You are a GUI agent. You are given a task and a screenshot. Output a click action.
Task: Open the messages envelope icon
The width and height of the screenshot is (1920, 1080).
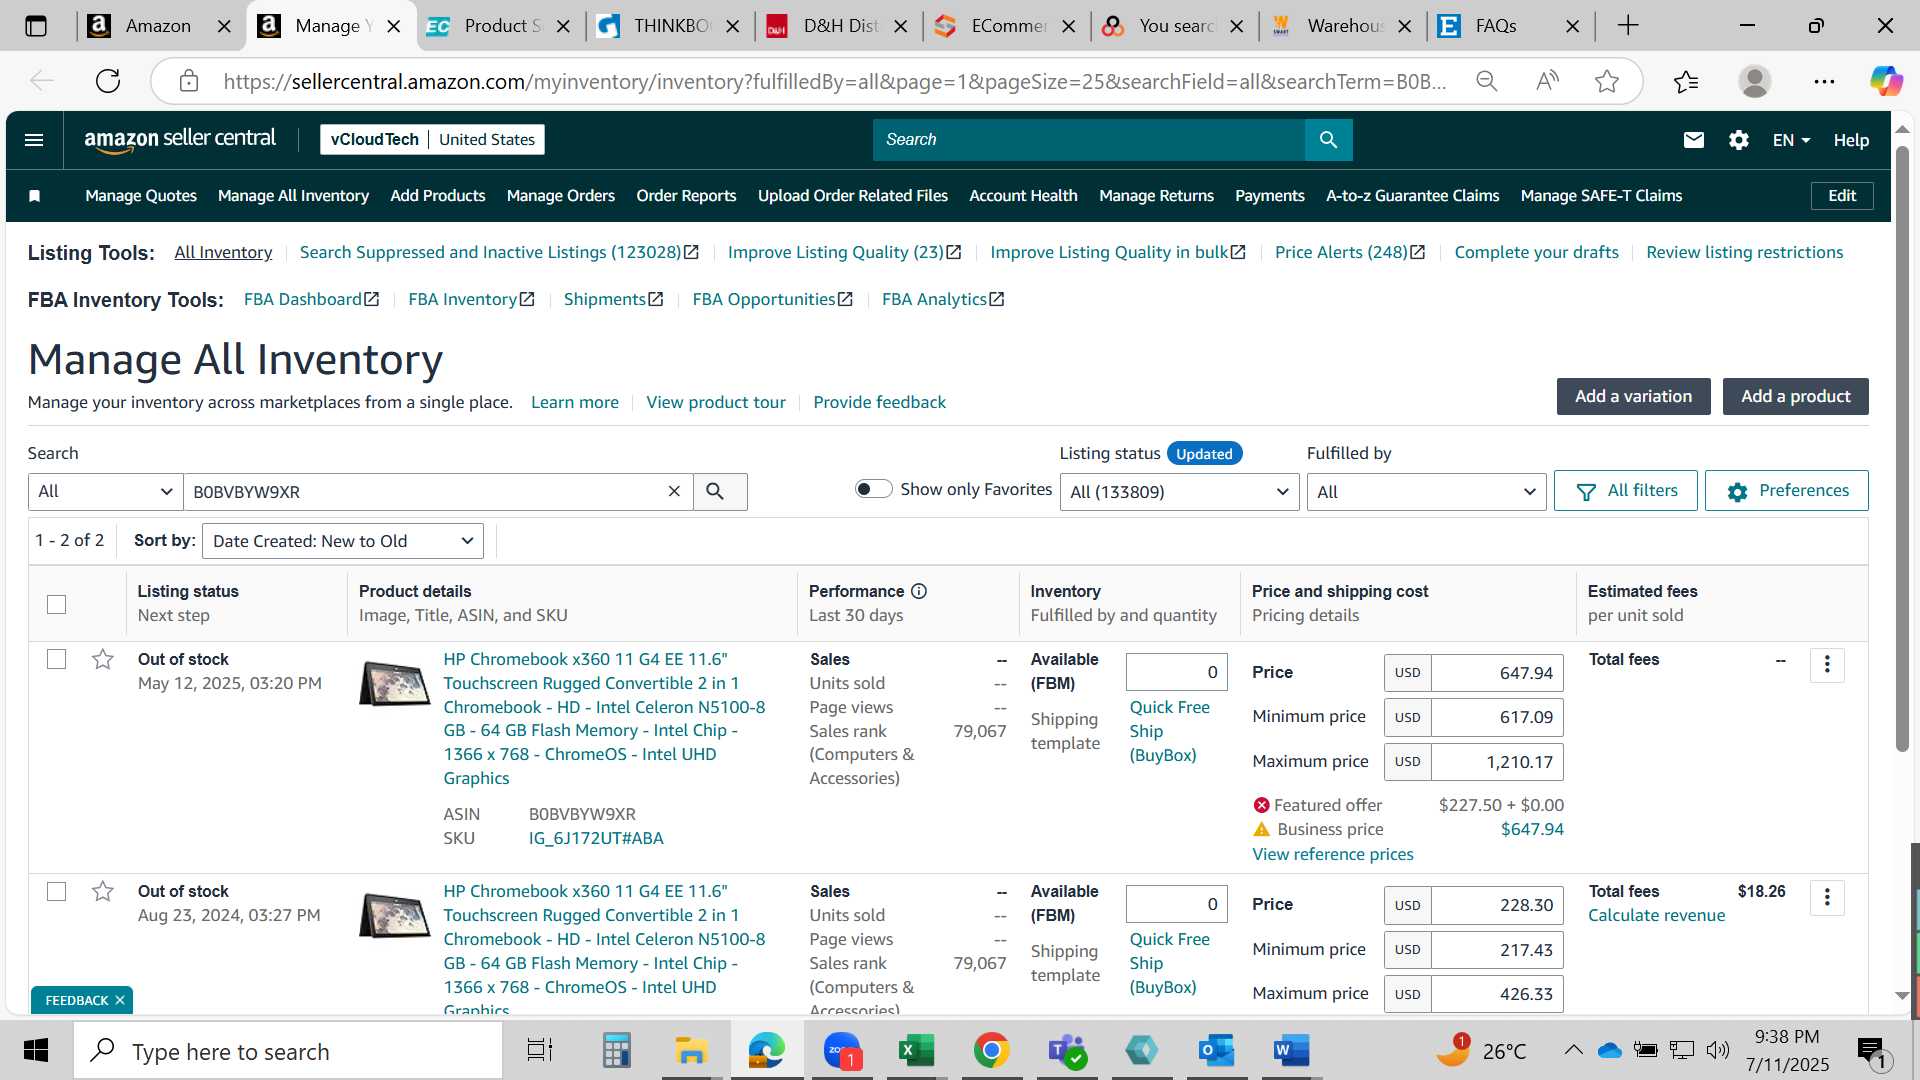point(1693,140)
